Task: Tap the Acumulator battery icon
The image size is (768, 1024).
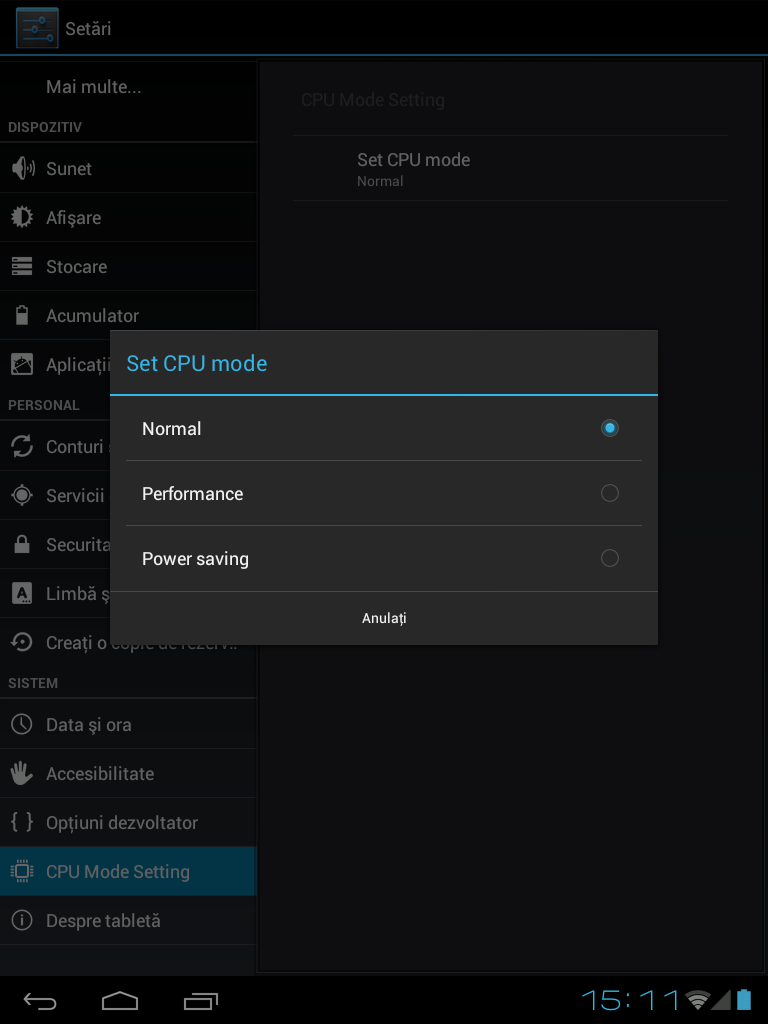Action: (x=22, y=315)
